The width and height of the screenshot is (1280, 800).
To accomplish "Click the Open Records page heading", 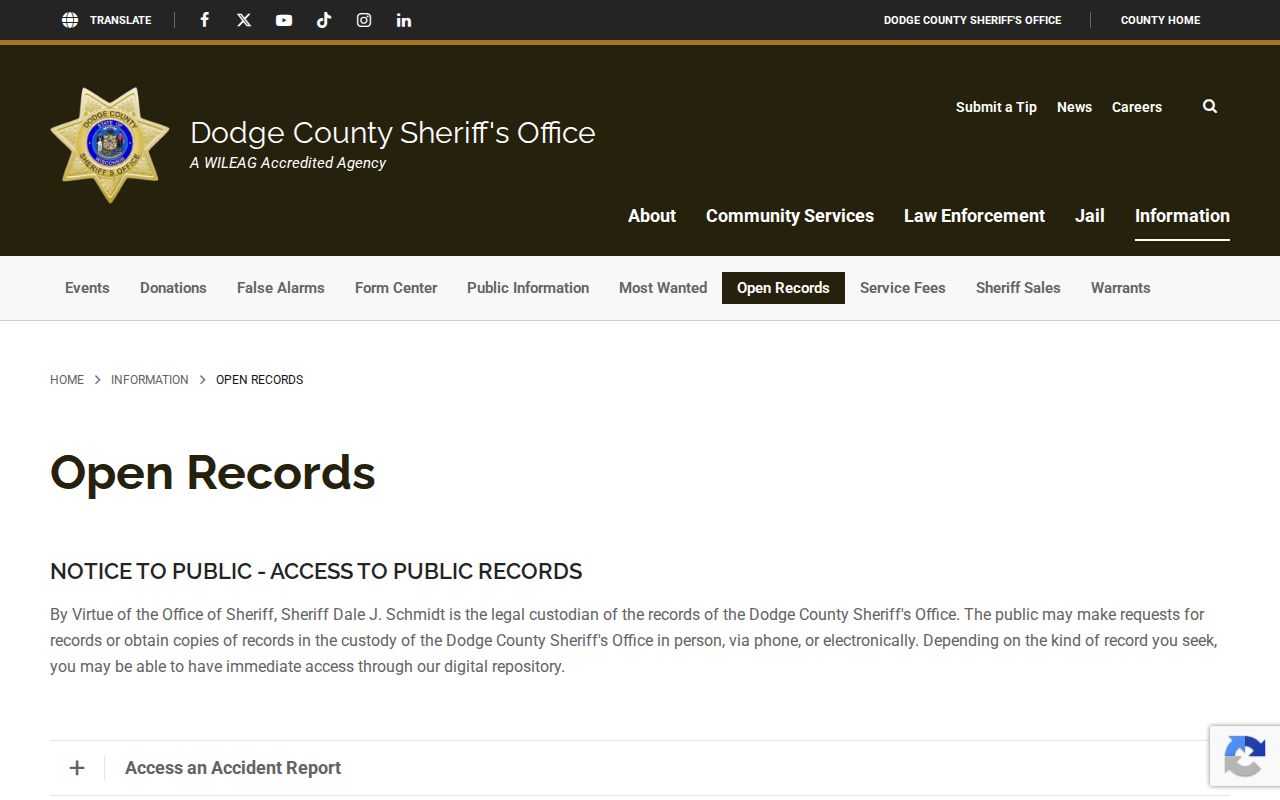I will [x=213, y=472].
